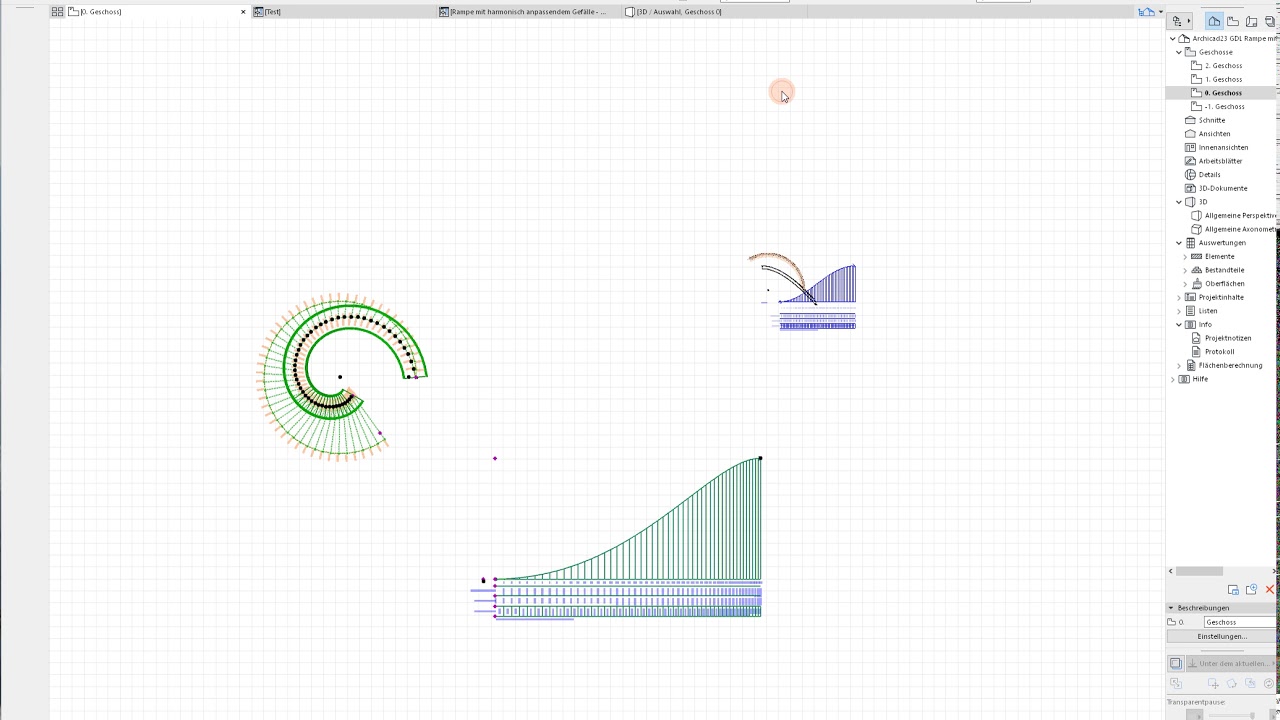Open the navigator project chooser dropdown

(1181, 21)
